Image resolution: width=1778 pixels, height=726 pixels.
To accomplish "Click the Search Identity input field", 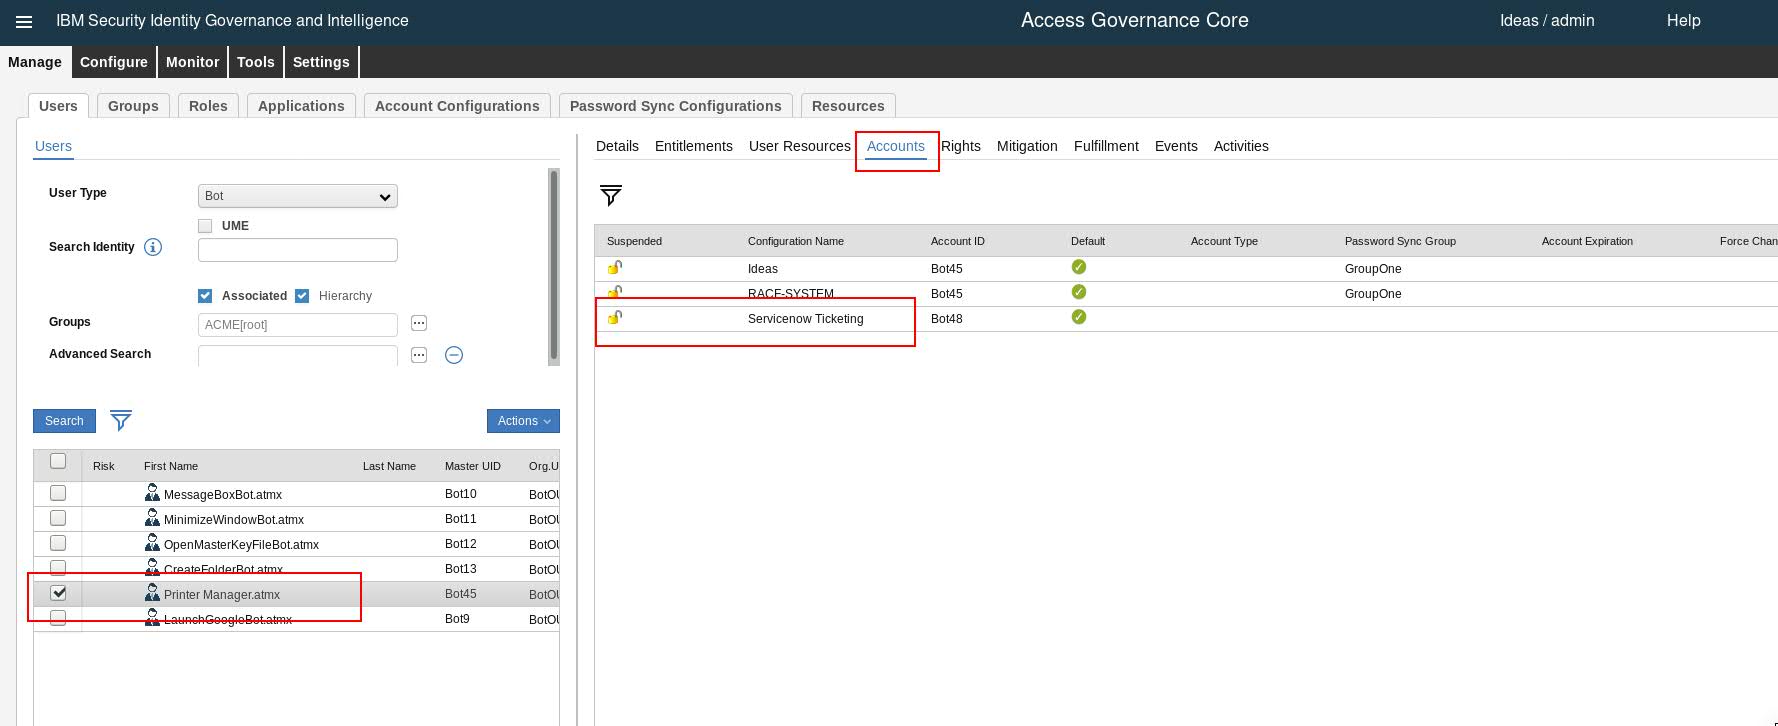I will (x=298, y=250).
